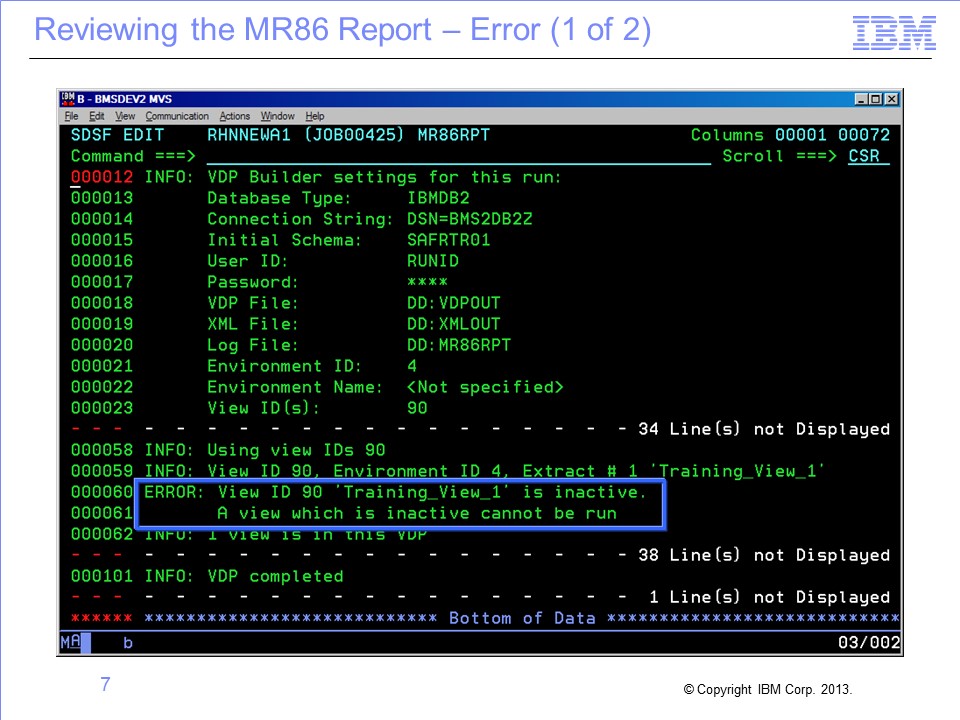
Task: Click the DD:MR86RPT log file value
Action: tap(459, 345)
